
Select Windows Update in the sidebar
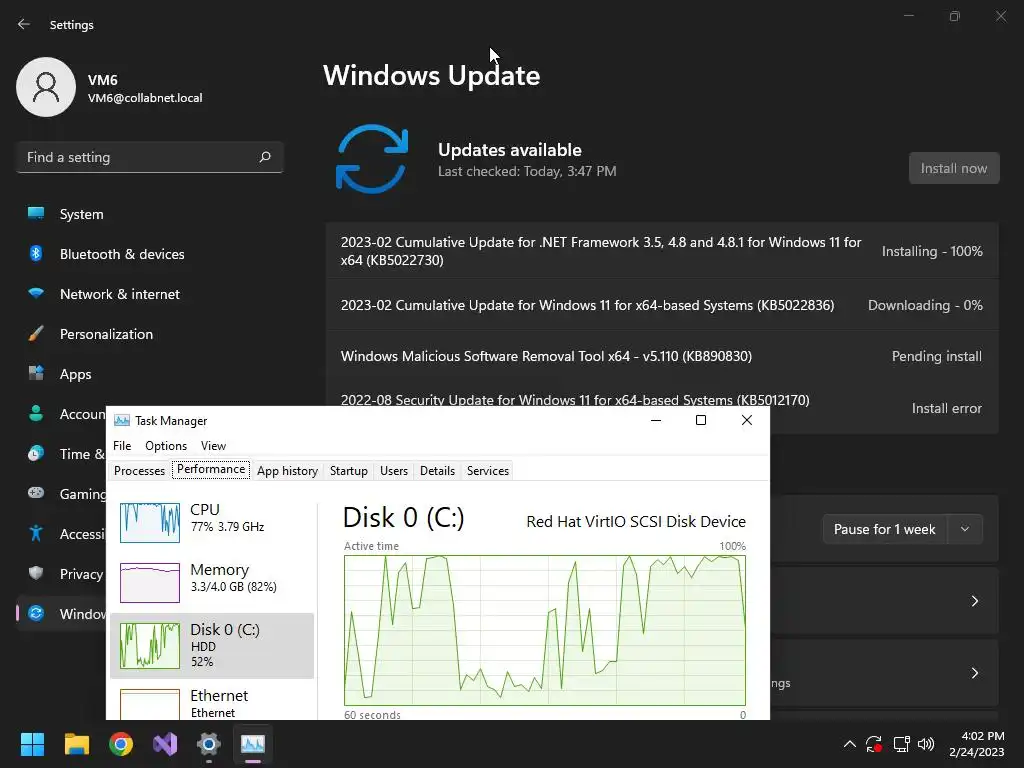coord(61,614)
